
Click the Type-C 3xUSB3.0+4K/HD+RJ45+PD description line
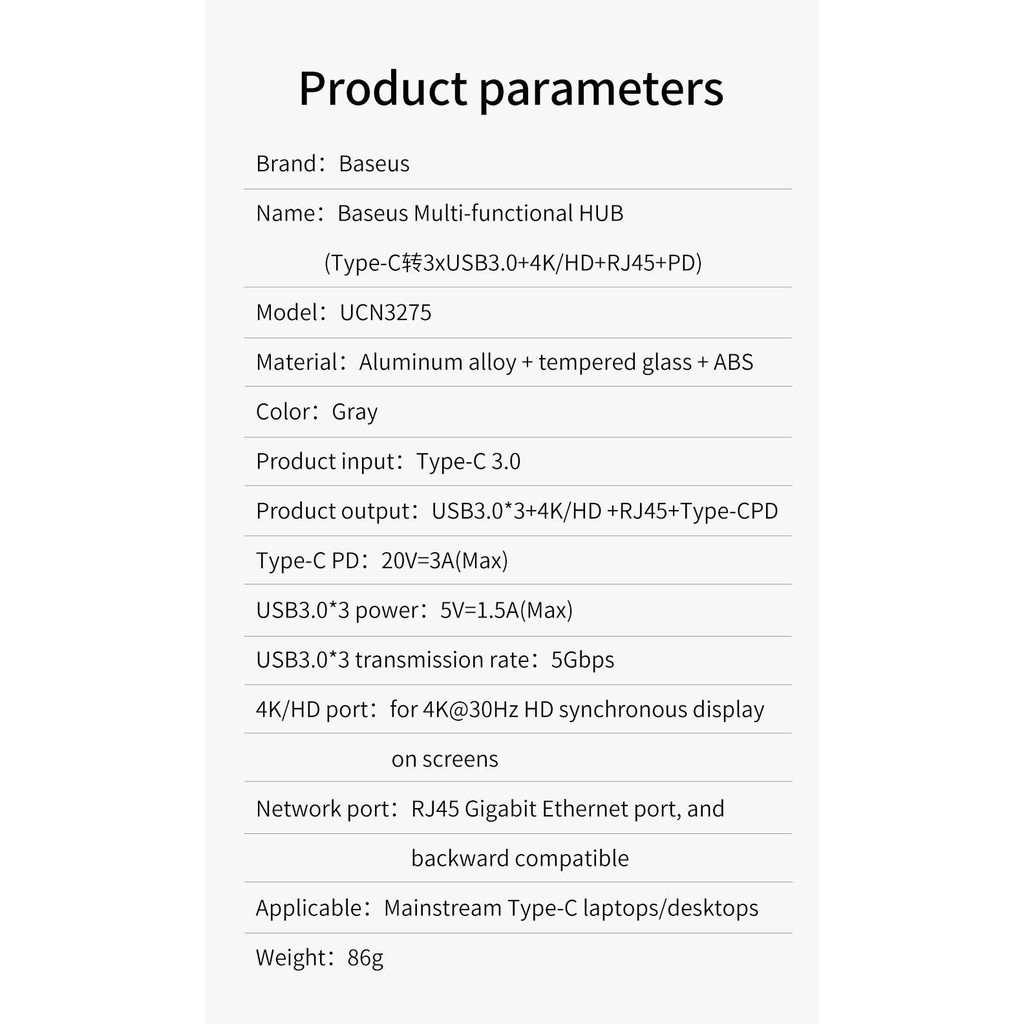[513, 263]
